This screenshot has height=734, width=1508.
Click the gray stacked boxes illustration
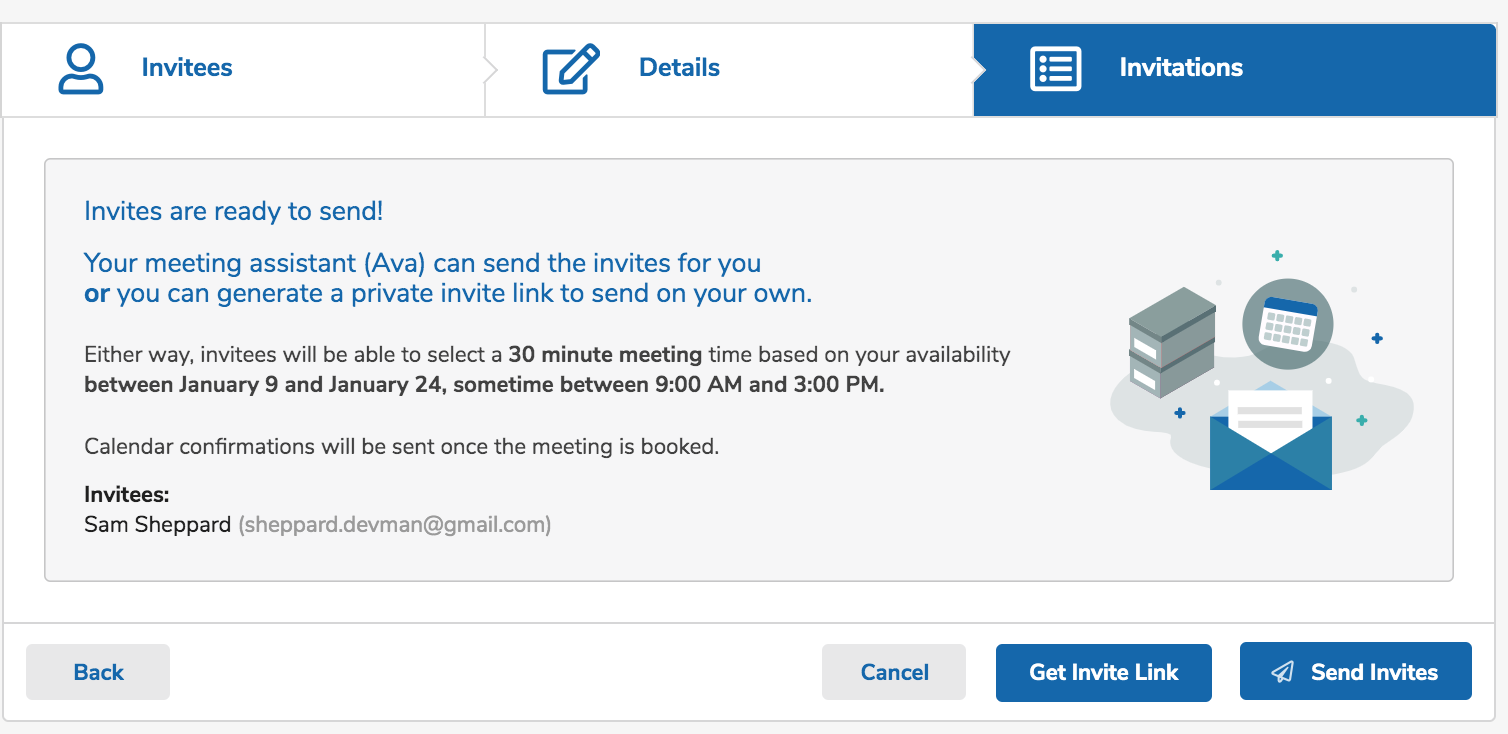(1171, 341)
